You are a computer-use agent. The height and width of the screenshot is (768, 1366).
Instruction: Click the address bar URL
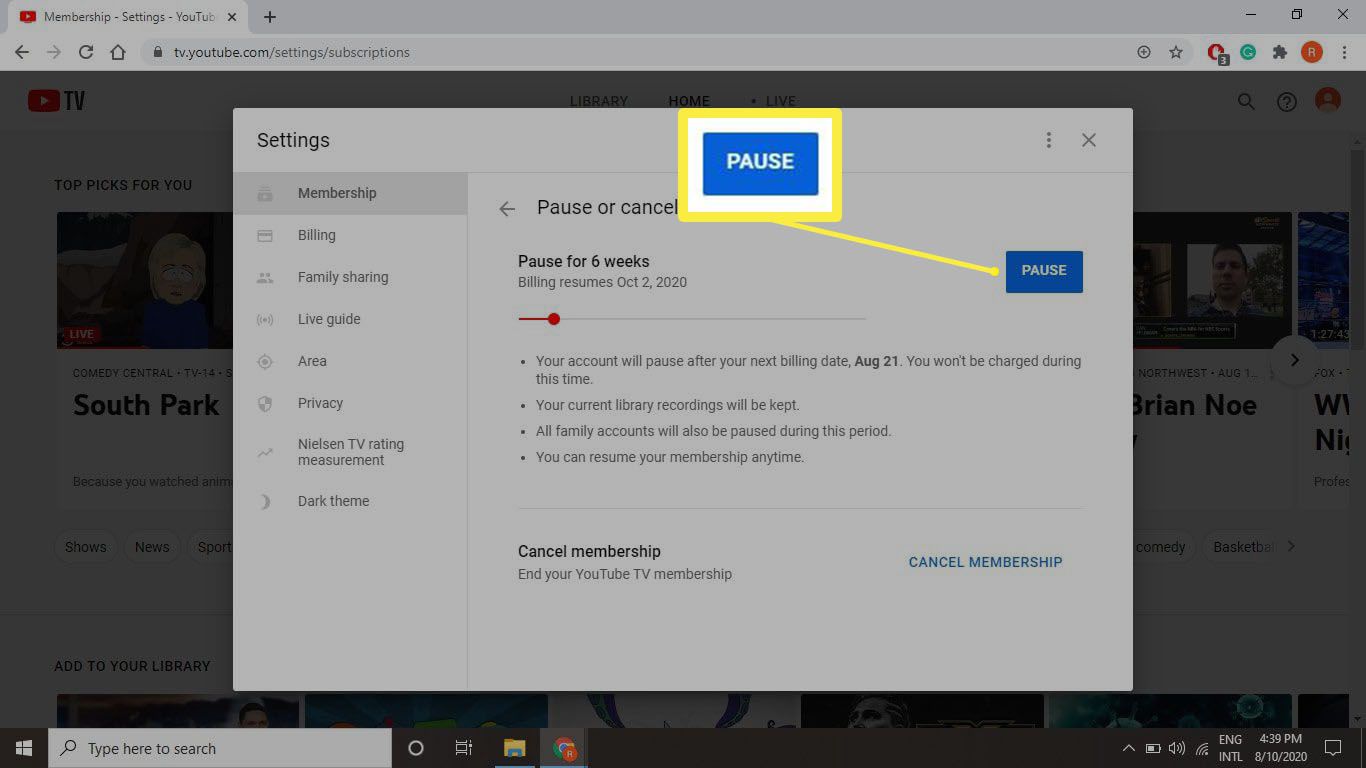click(x=292, y=52)
